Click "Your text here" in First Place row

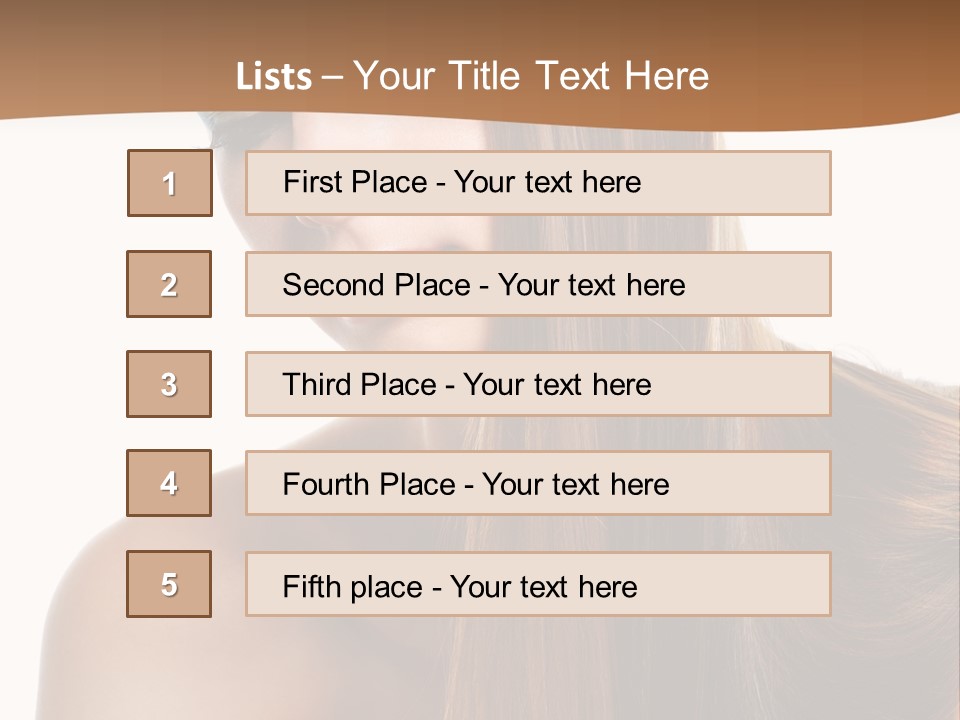(x=547, y=182)
